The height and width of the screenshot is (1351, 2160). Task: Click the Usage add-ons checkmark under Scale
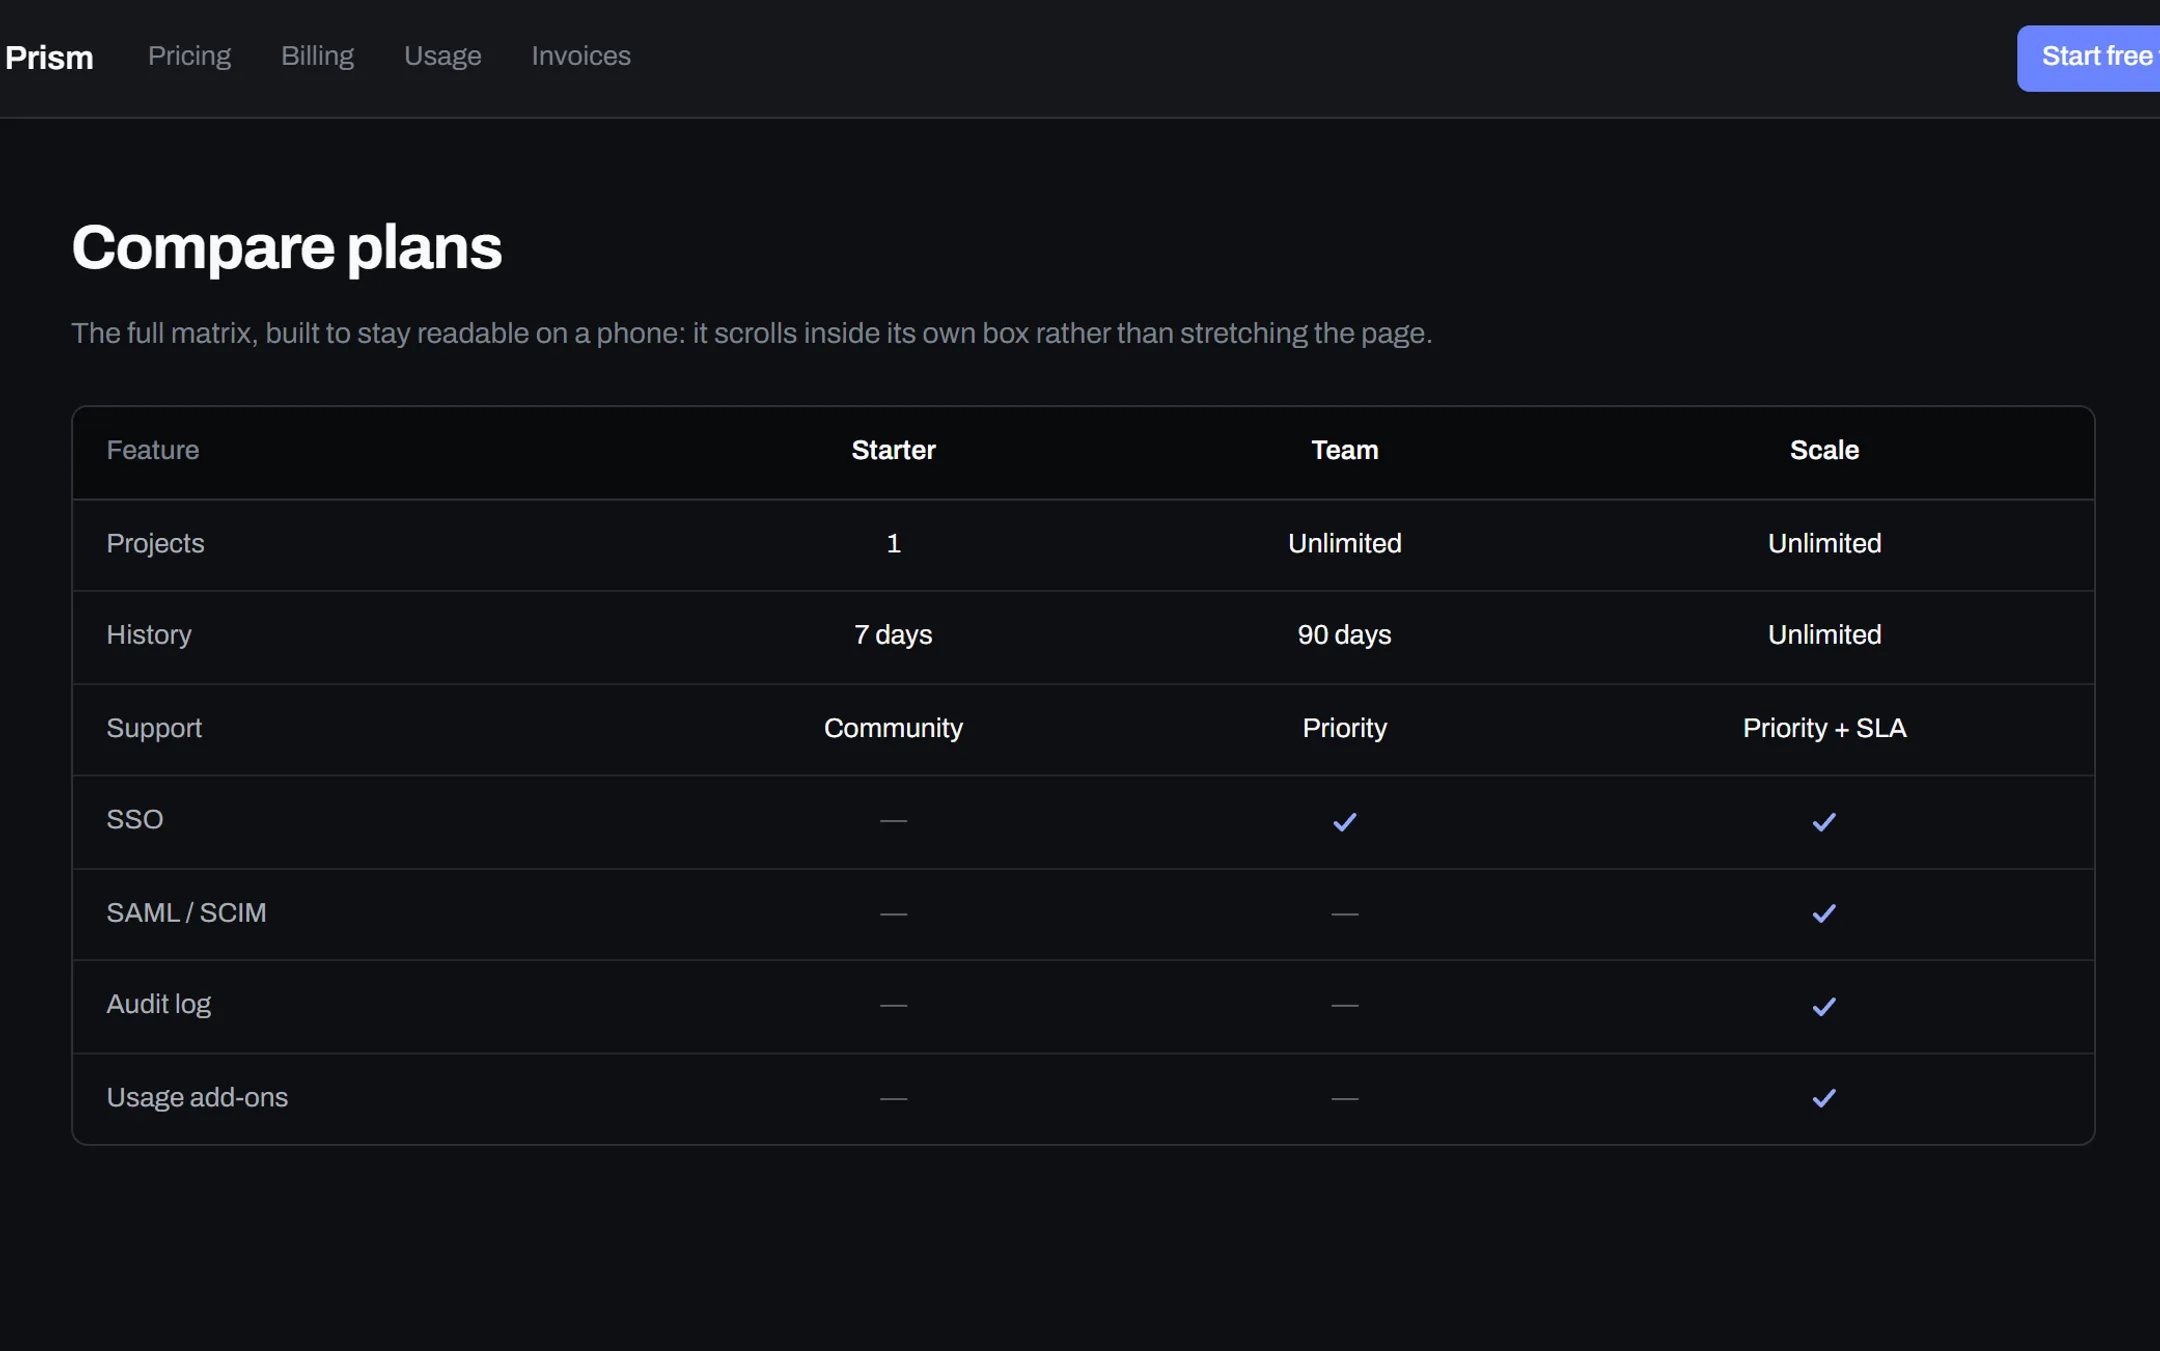pyautogui.click(x=1824, y=1098)
